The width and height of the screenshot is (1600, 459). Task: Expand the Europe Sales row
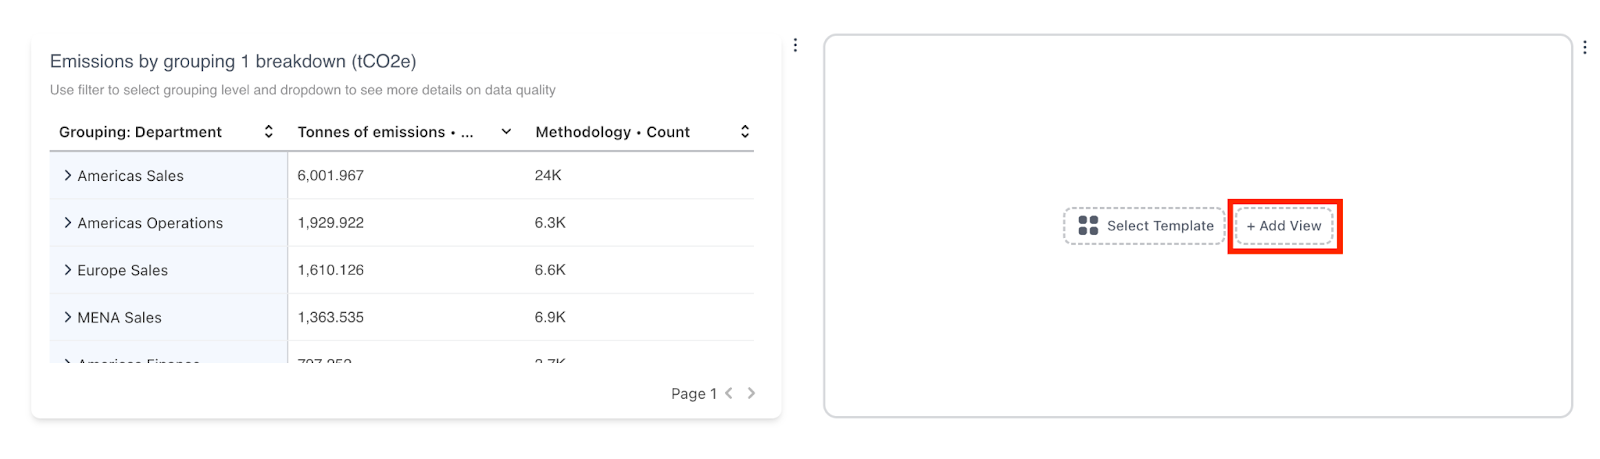click(68, 269)
